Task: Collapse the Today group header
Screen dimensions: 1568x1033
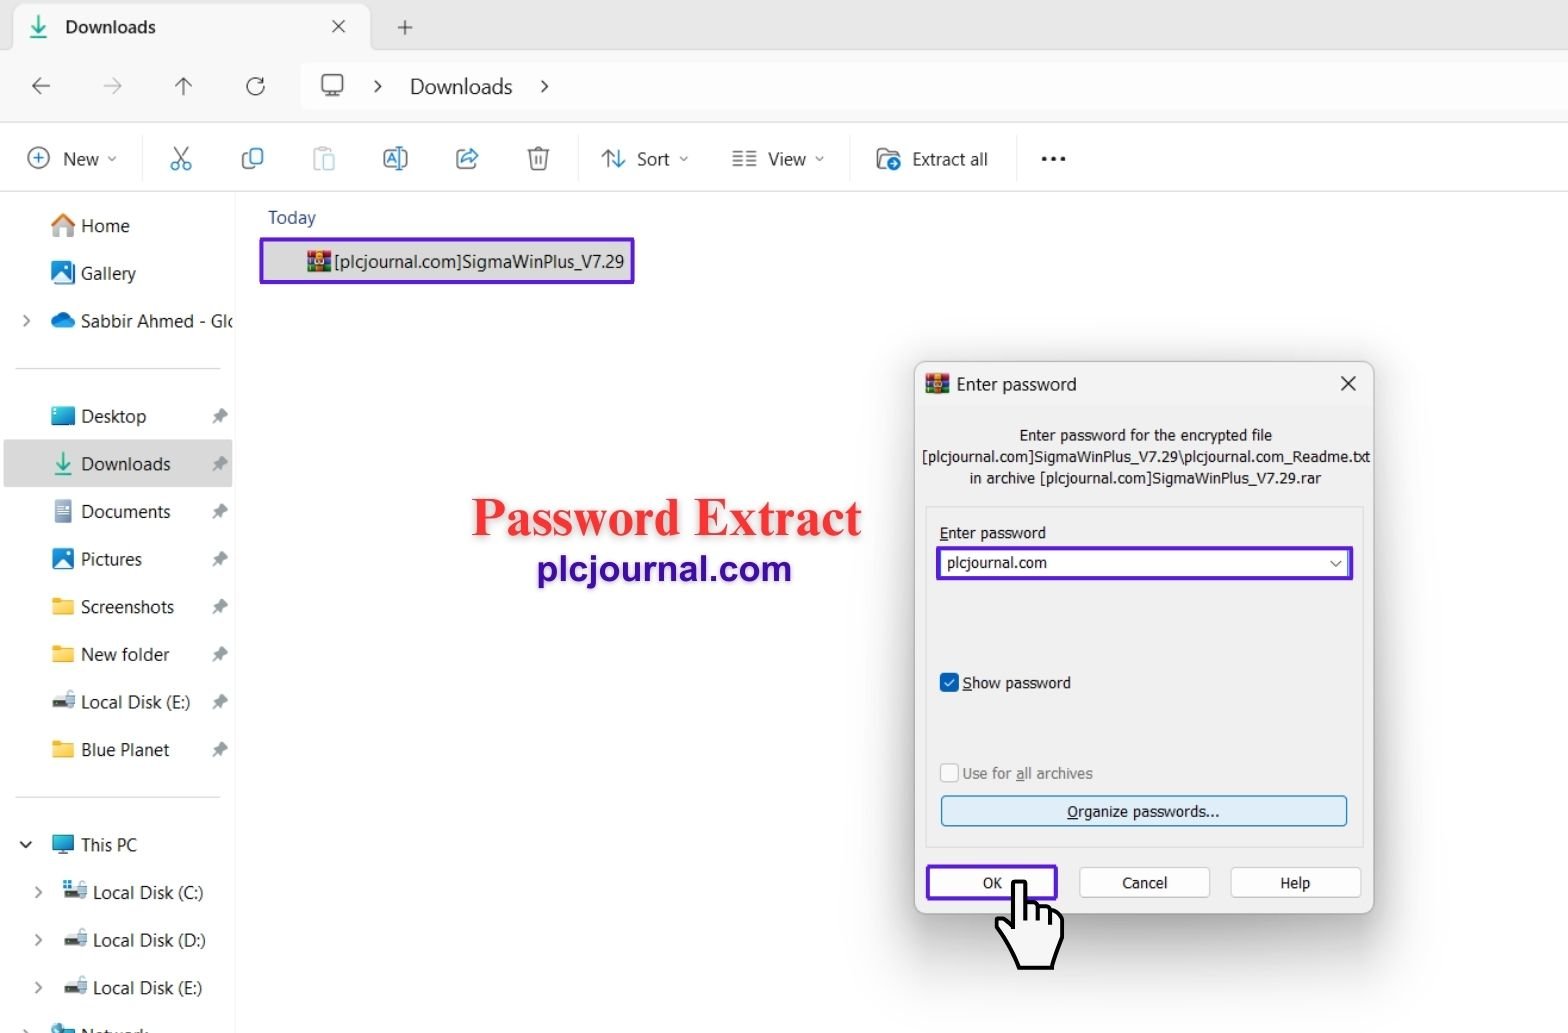Action: click(x=292, y=217)
